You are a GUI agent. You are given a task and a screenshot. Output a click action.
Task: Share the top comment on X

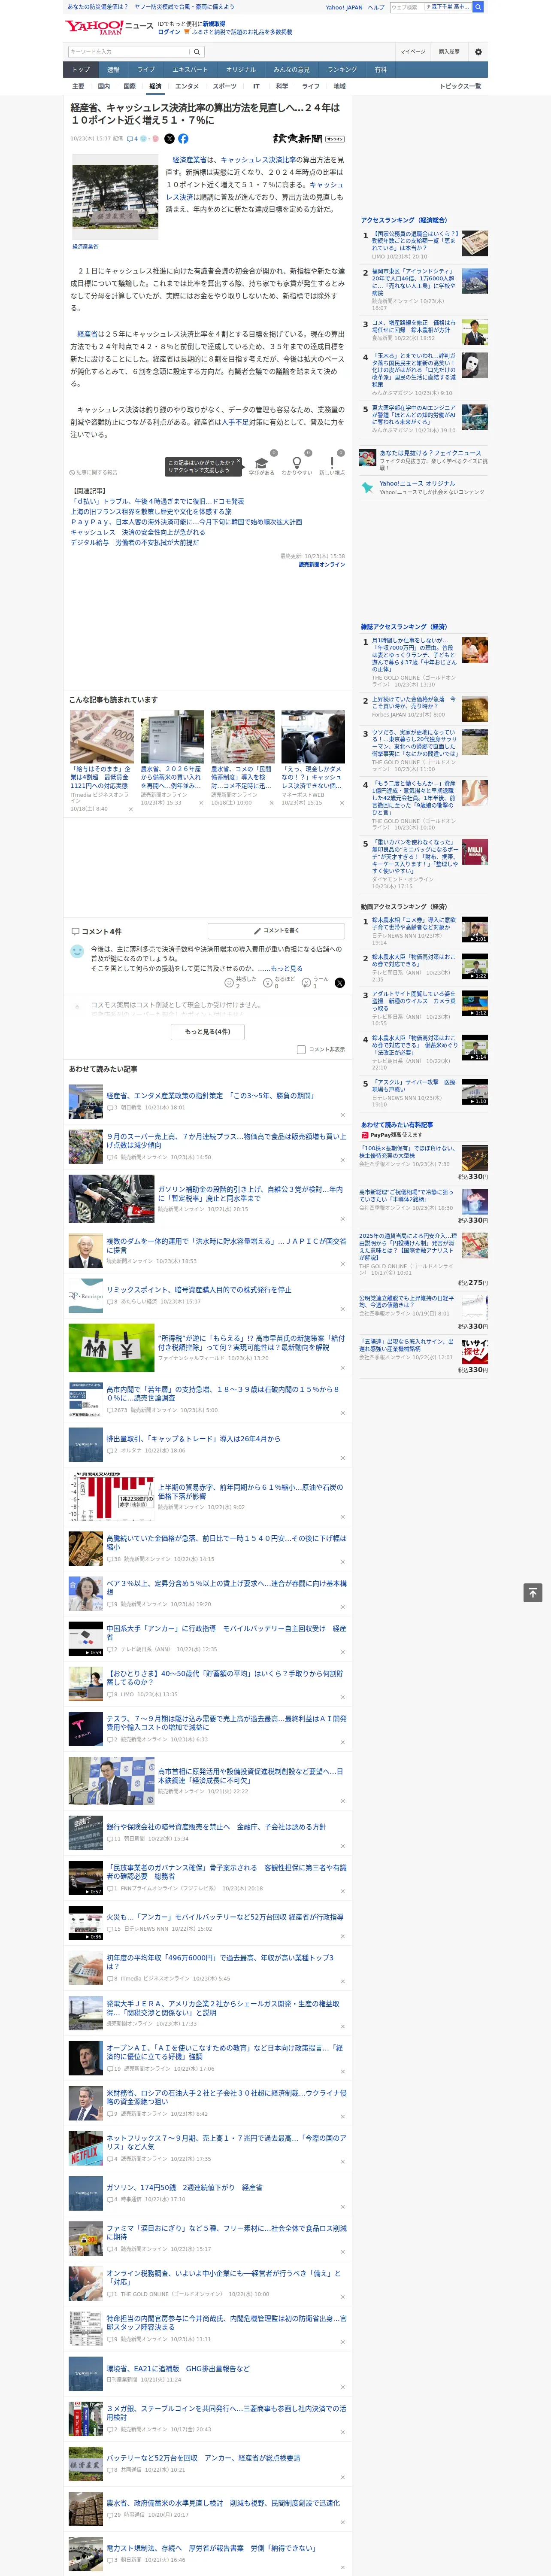click(339, 984)
